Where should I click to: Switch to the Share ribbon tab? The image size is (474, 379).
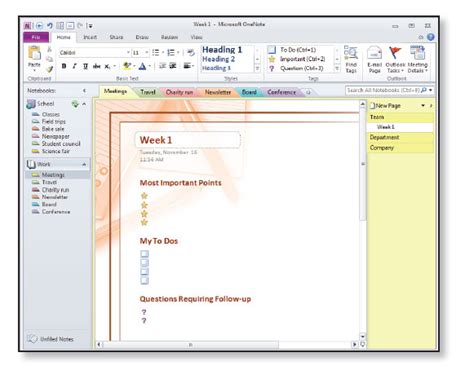[x=116, y=37]
